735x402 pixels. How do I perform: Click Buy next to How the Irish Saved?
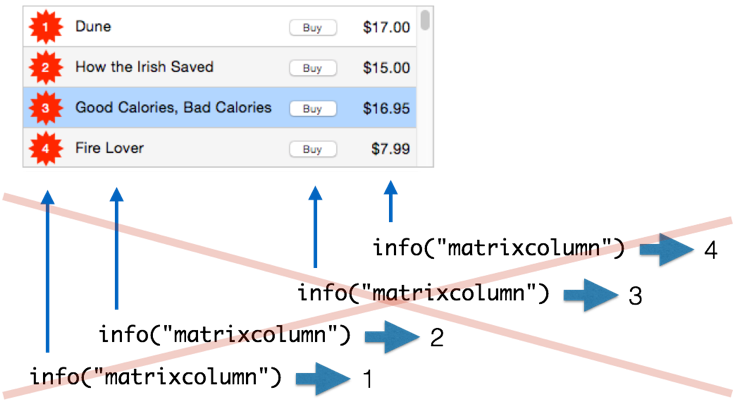click(313, 68)
